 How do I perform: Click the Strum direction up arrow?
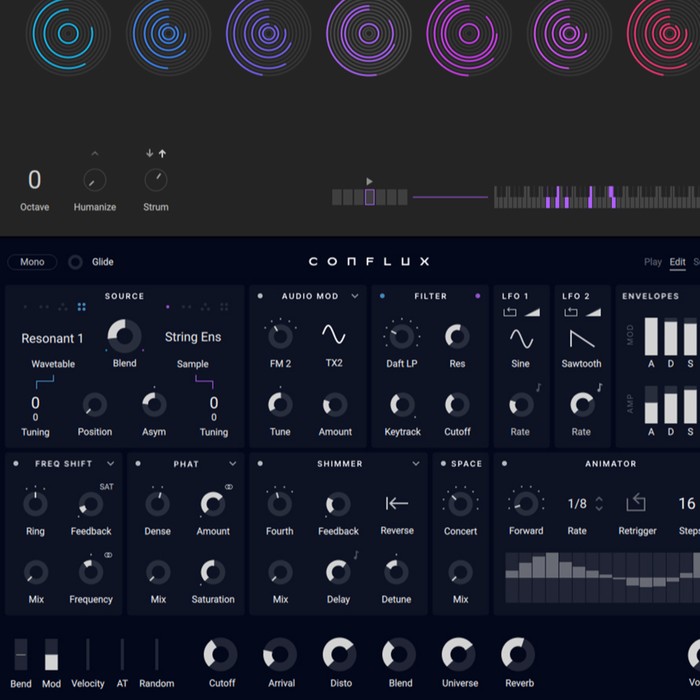[162, 154]
